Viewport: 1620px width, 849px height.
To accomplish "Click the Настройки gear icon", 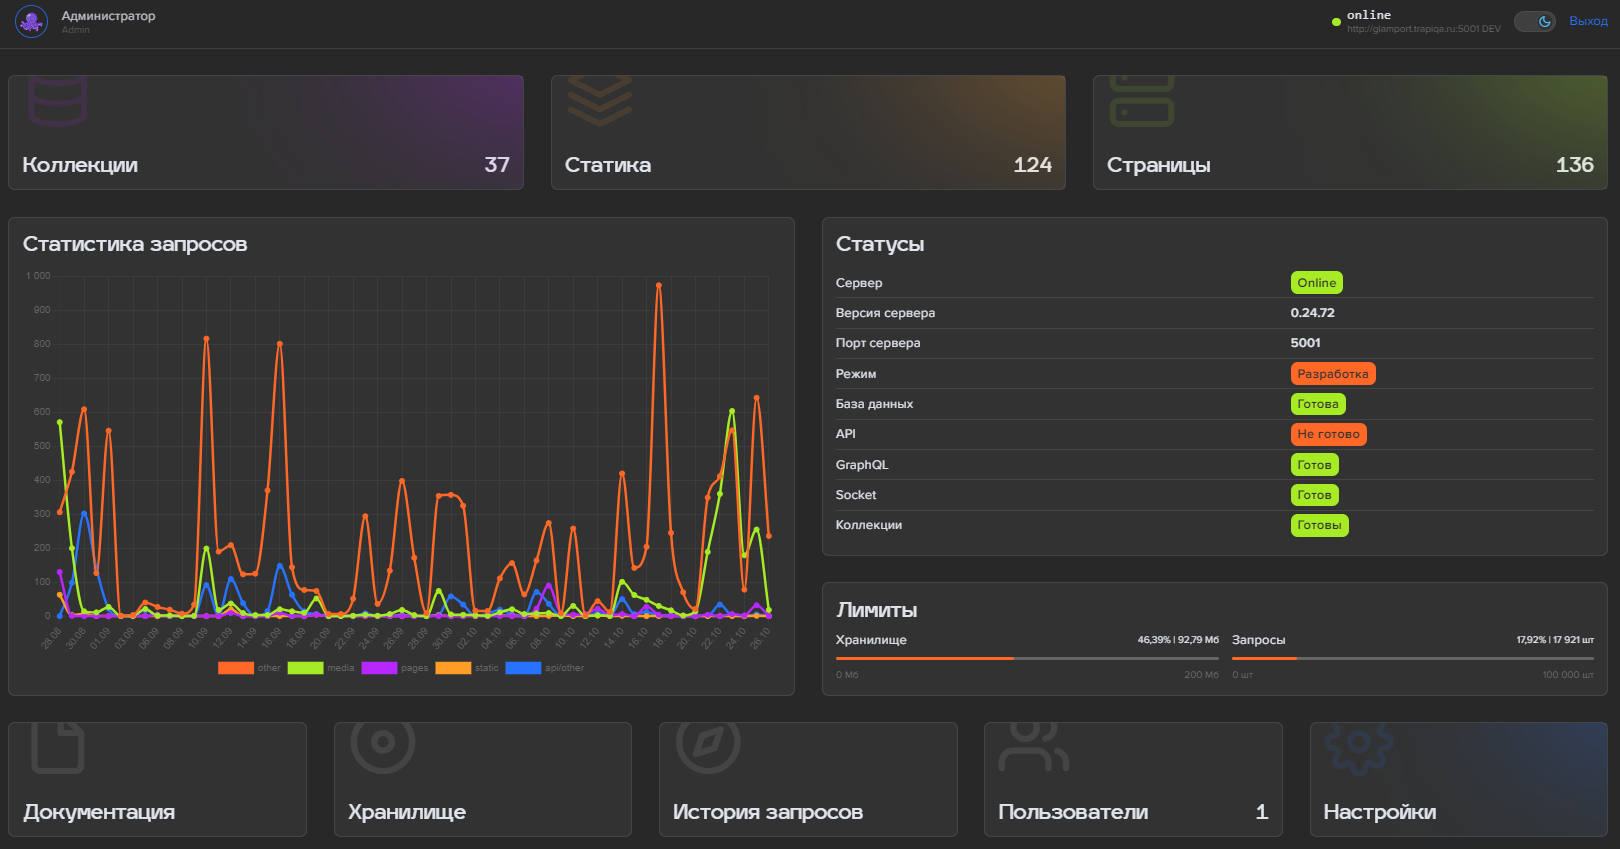I will tap(1358, 746).
